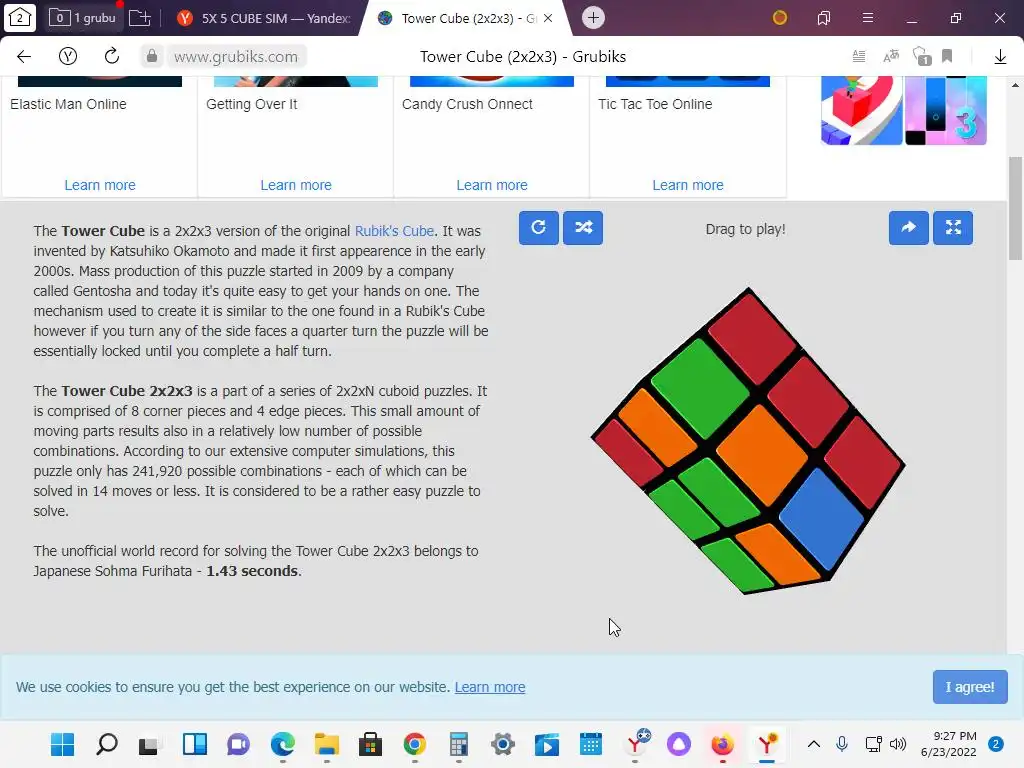This screenshot has width=1024, height=768.
Task: Open clock showing 9:27 PM
Action: point(948,744)
